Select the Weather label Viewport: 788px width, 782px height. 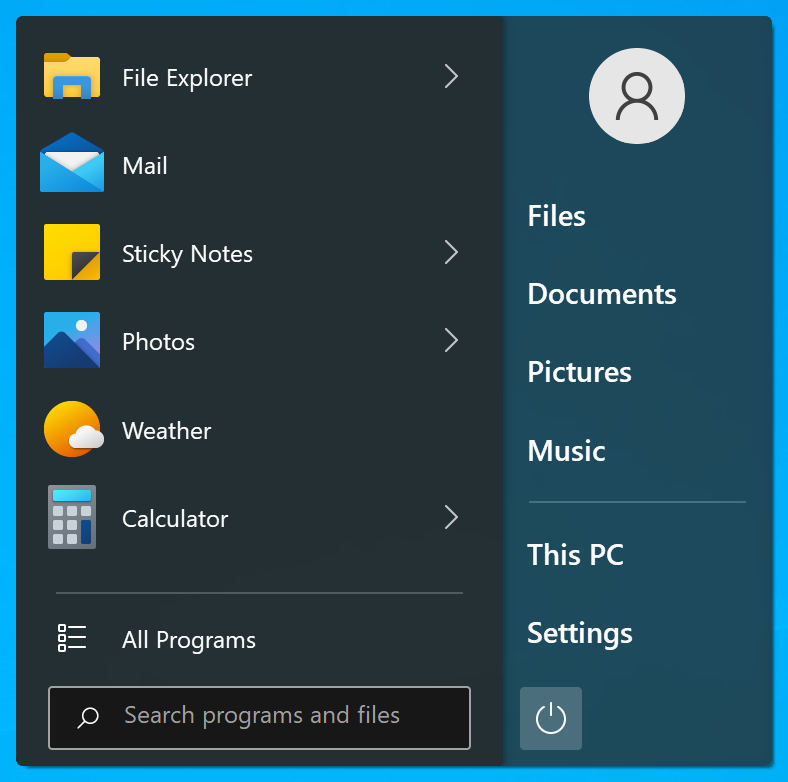click(166, 431)
